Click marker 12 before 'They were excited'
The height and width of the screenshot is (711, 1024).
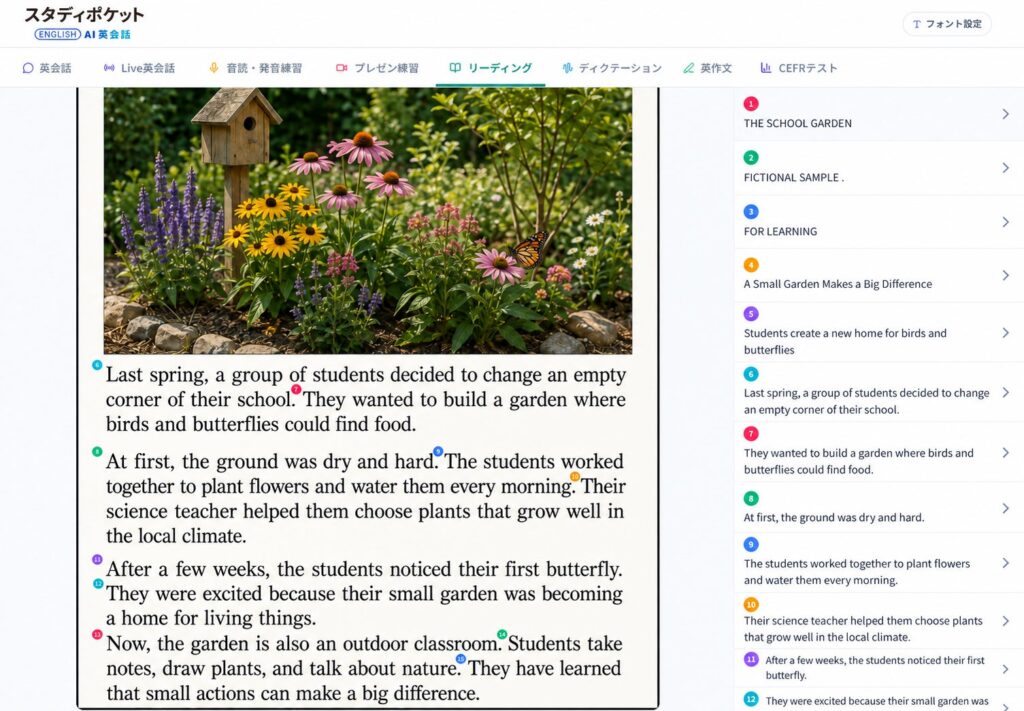pos(98,584)
